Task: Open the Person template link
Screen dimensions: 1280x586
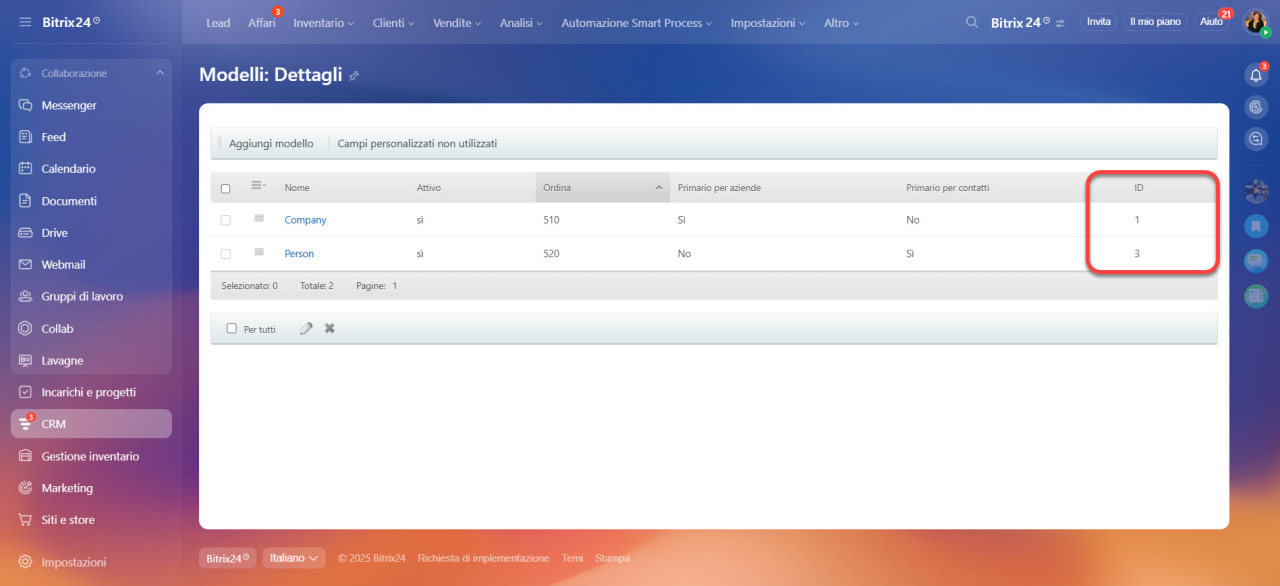Action: coord(299,254)
